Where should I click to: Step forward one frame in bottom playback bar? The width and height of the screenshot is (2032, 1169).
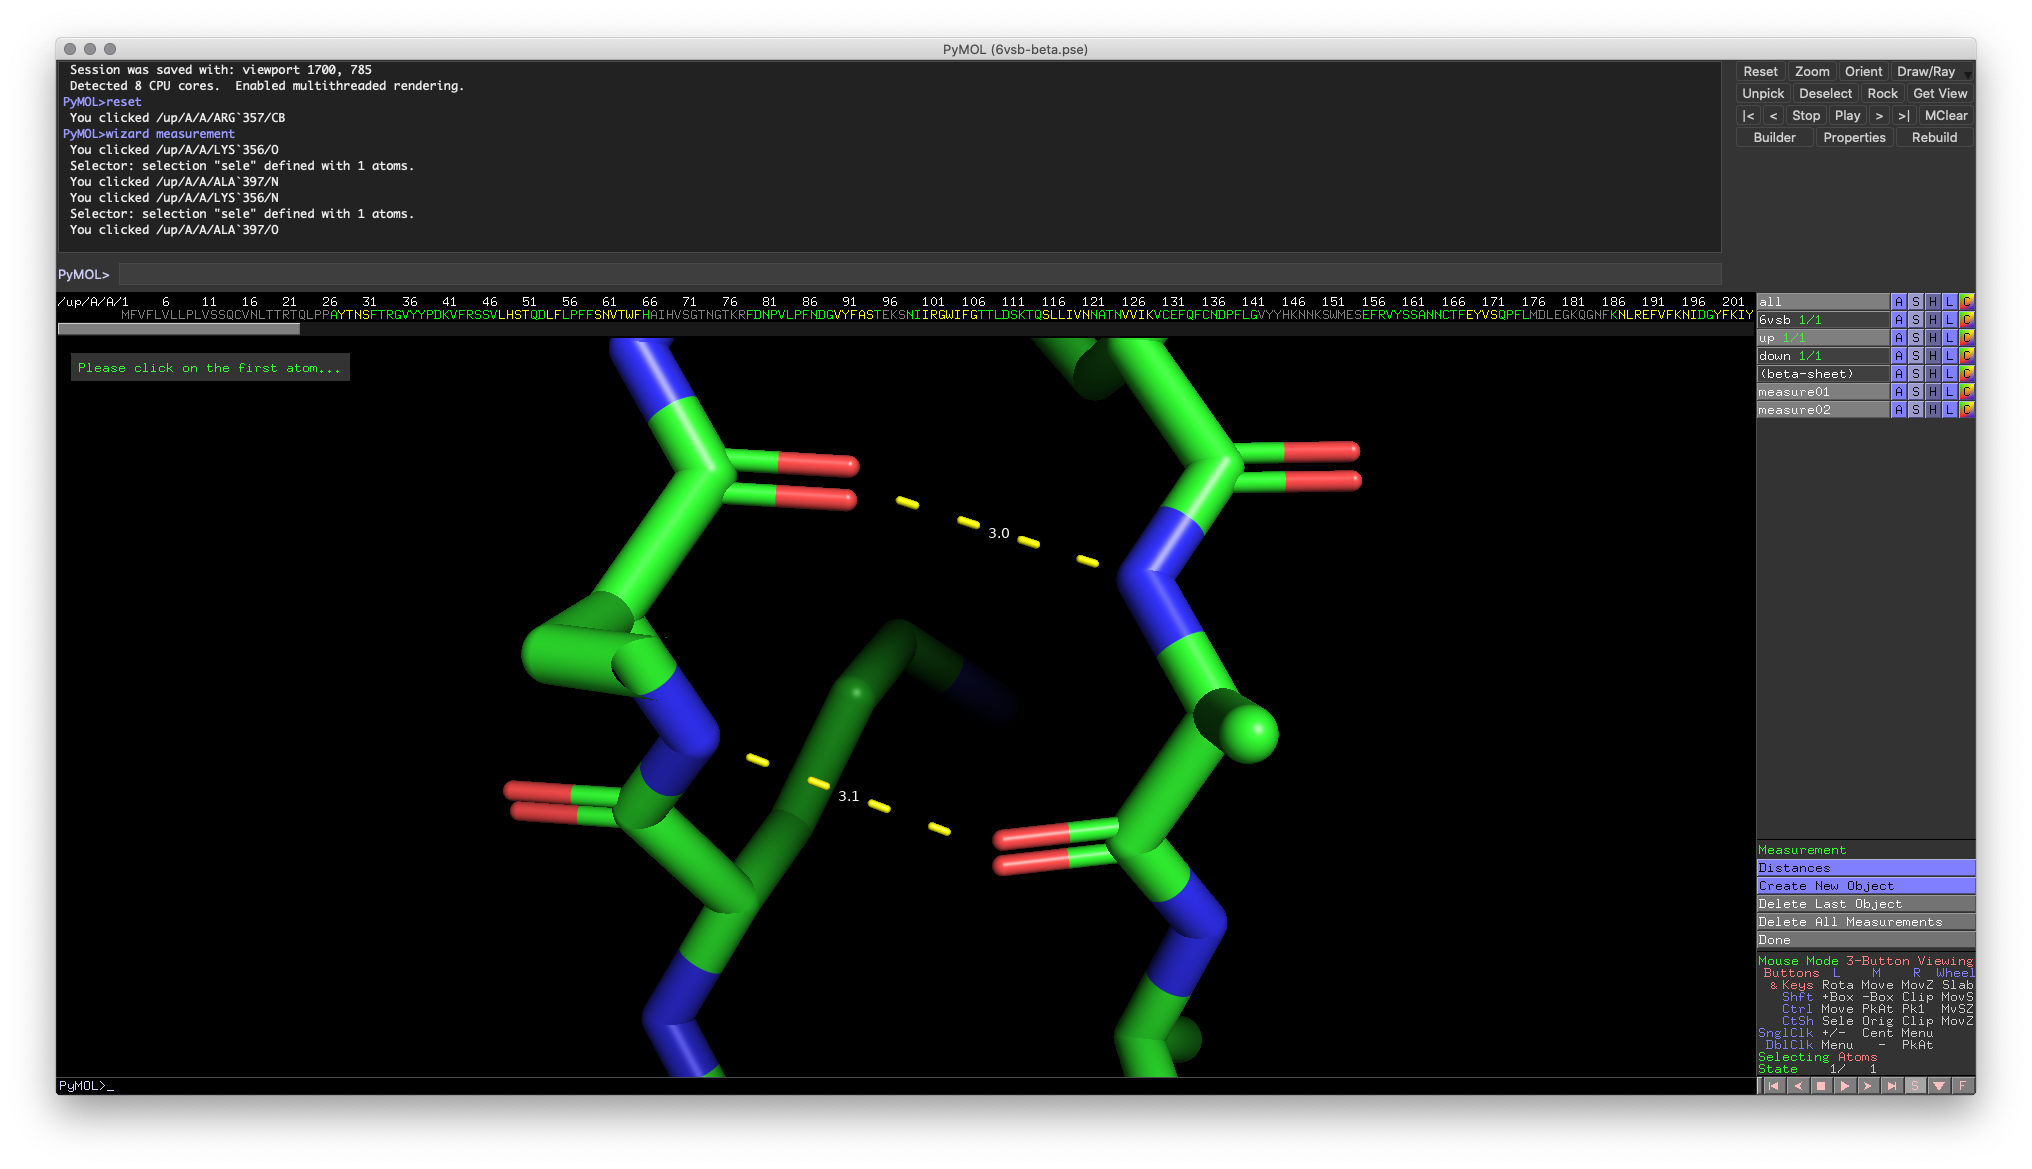[x=1868, y=1086]
